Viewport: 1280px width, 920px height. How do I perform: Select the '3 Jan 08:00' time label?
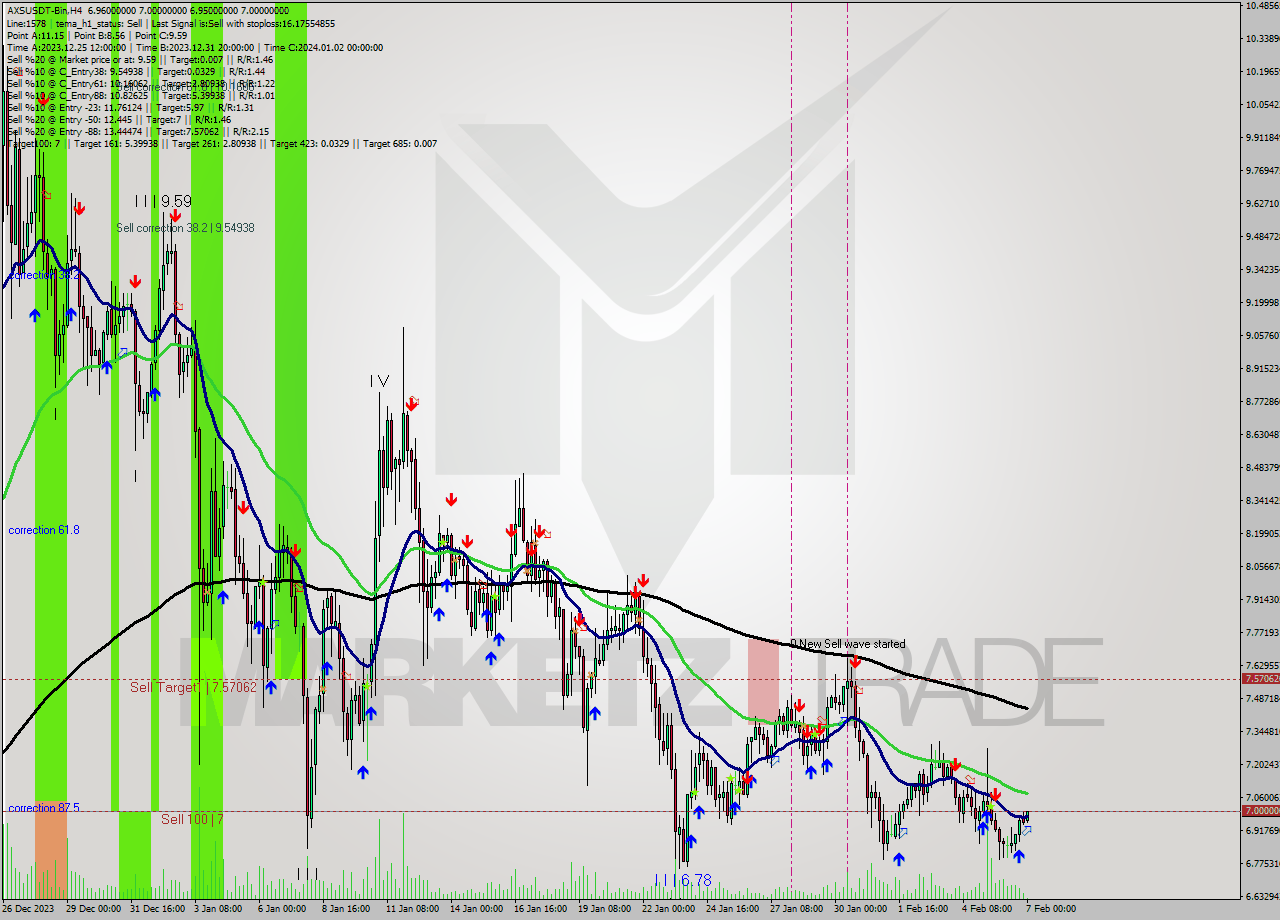[217, 909]
